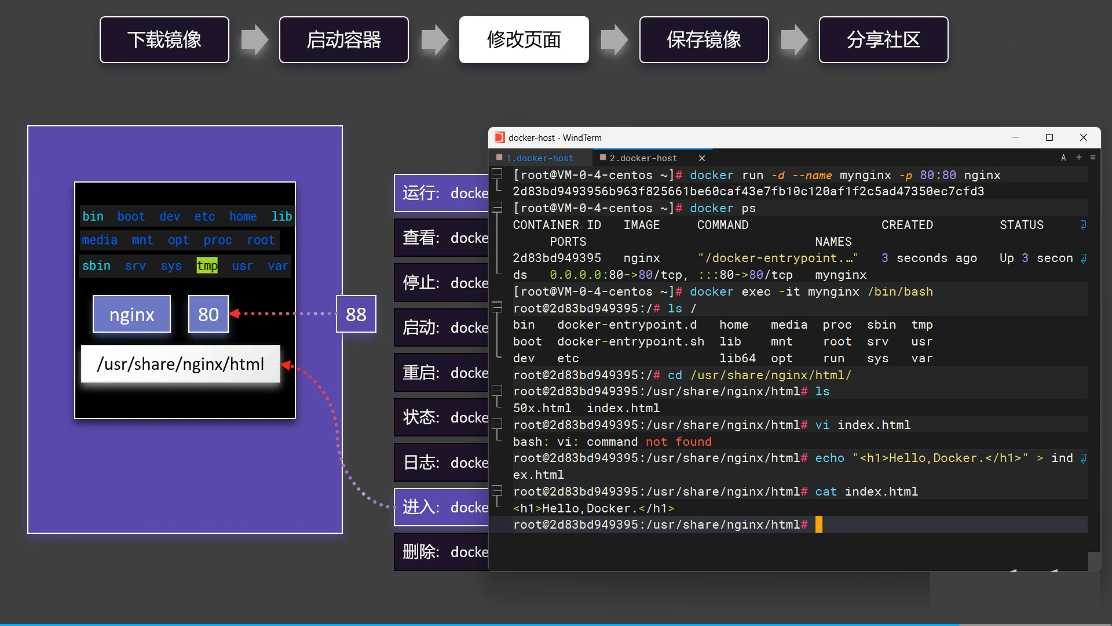Collapse the fold marker beside 'cat index.html'
The image size is (1112, 626).
[496, 491]
